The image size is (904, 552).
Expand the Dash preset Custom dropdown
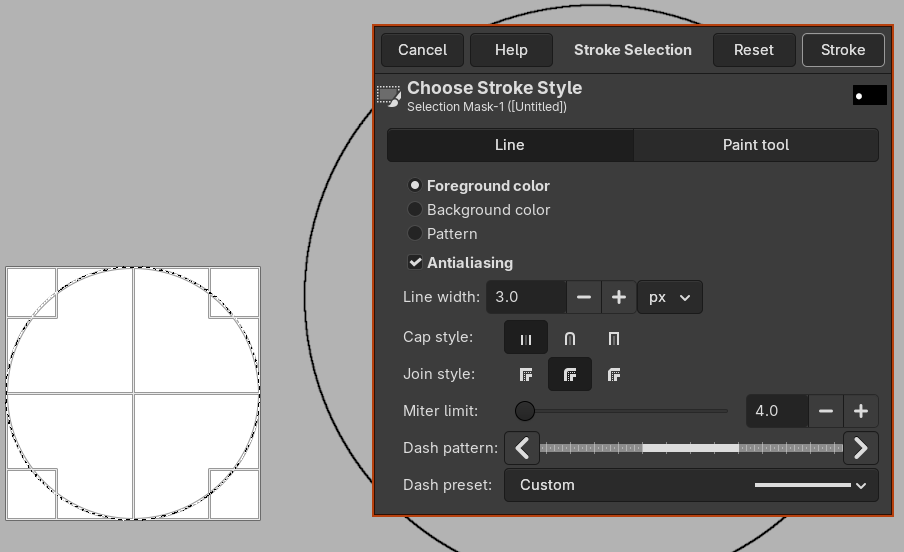(691, 485)
